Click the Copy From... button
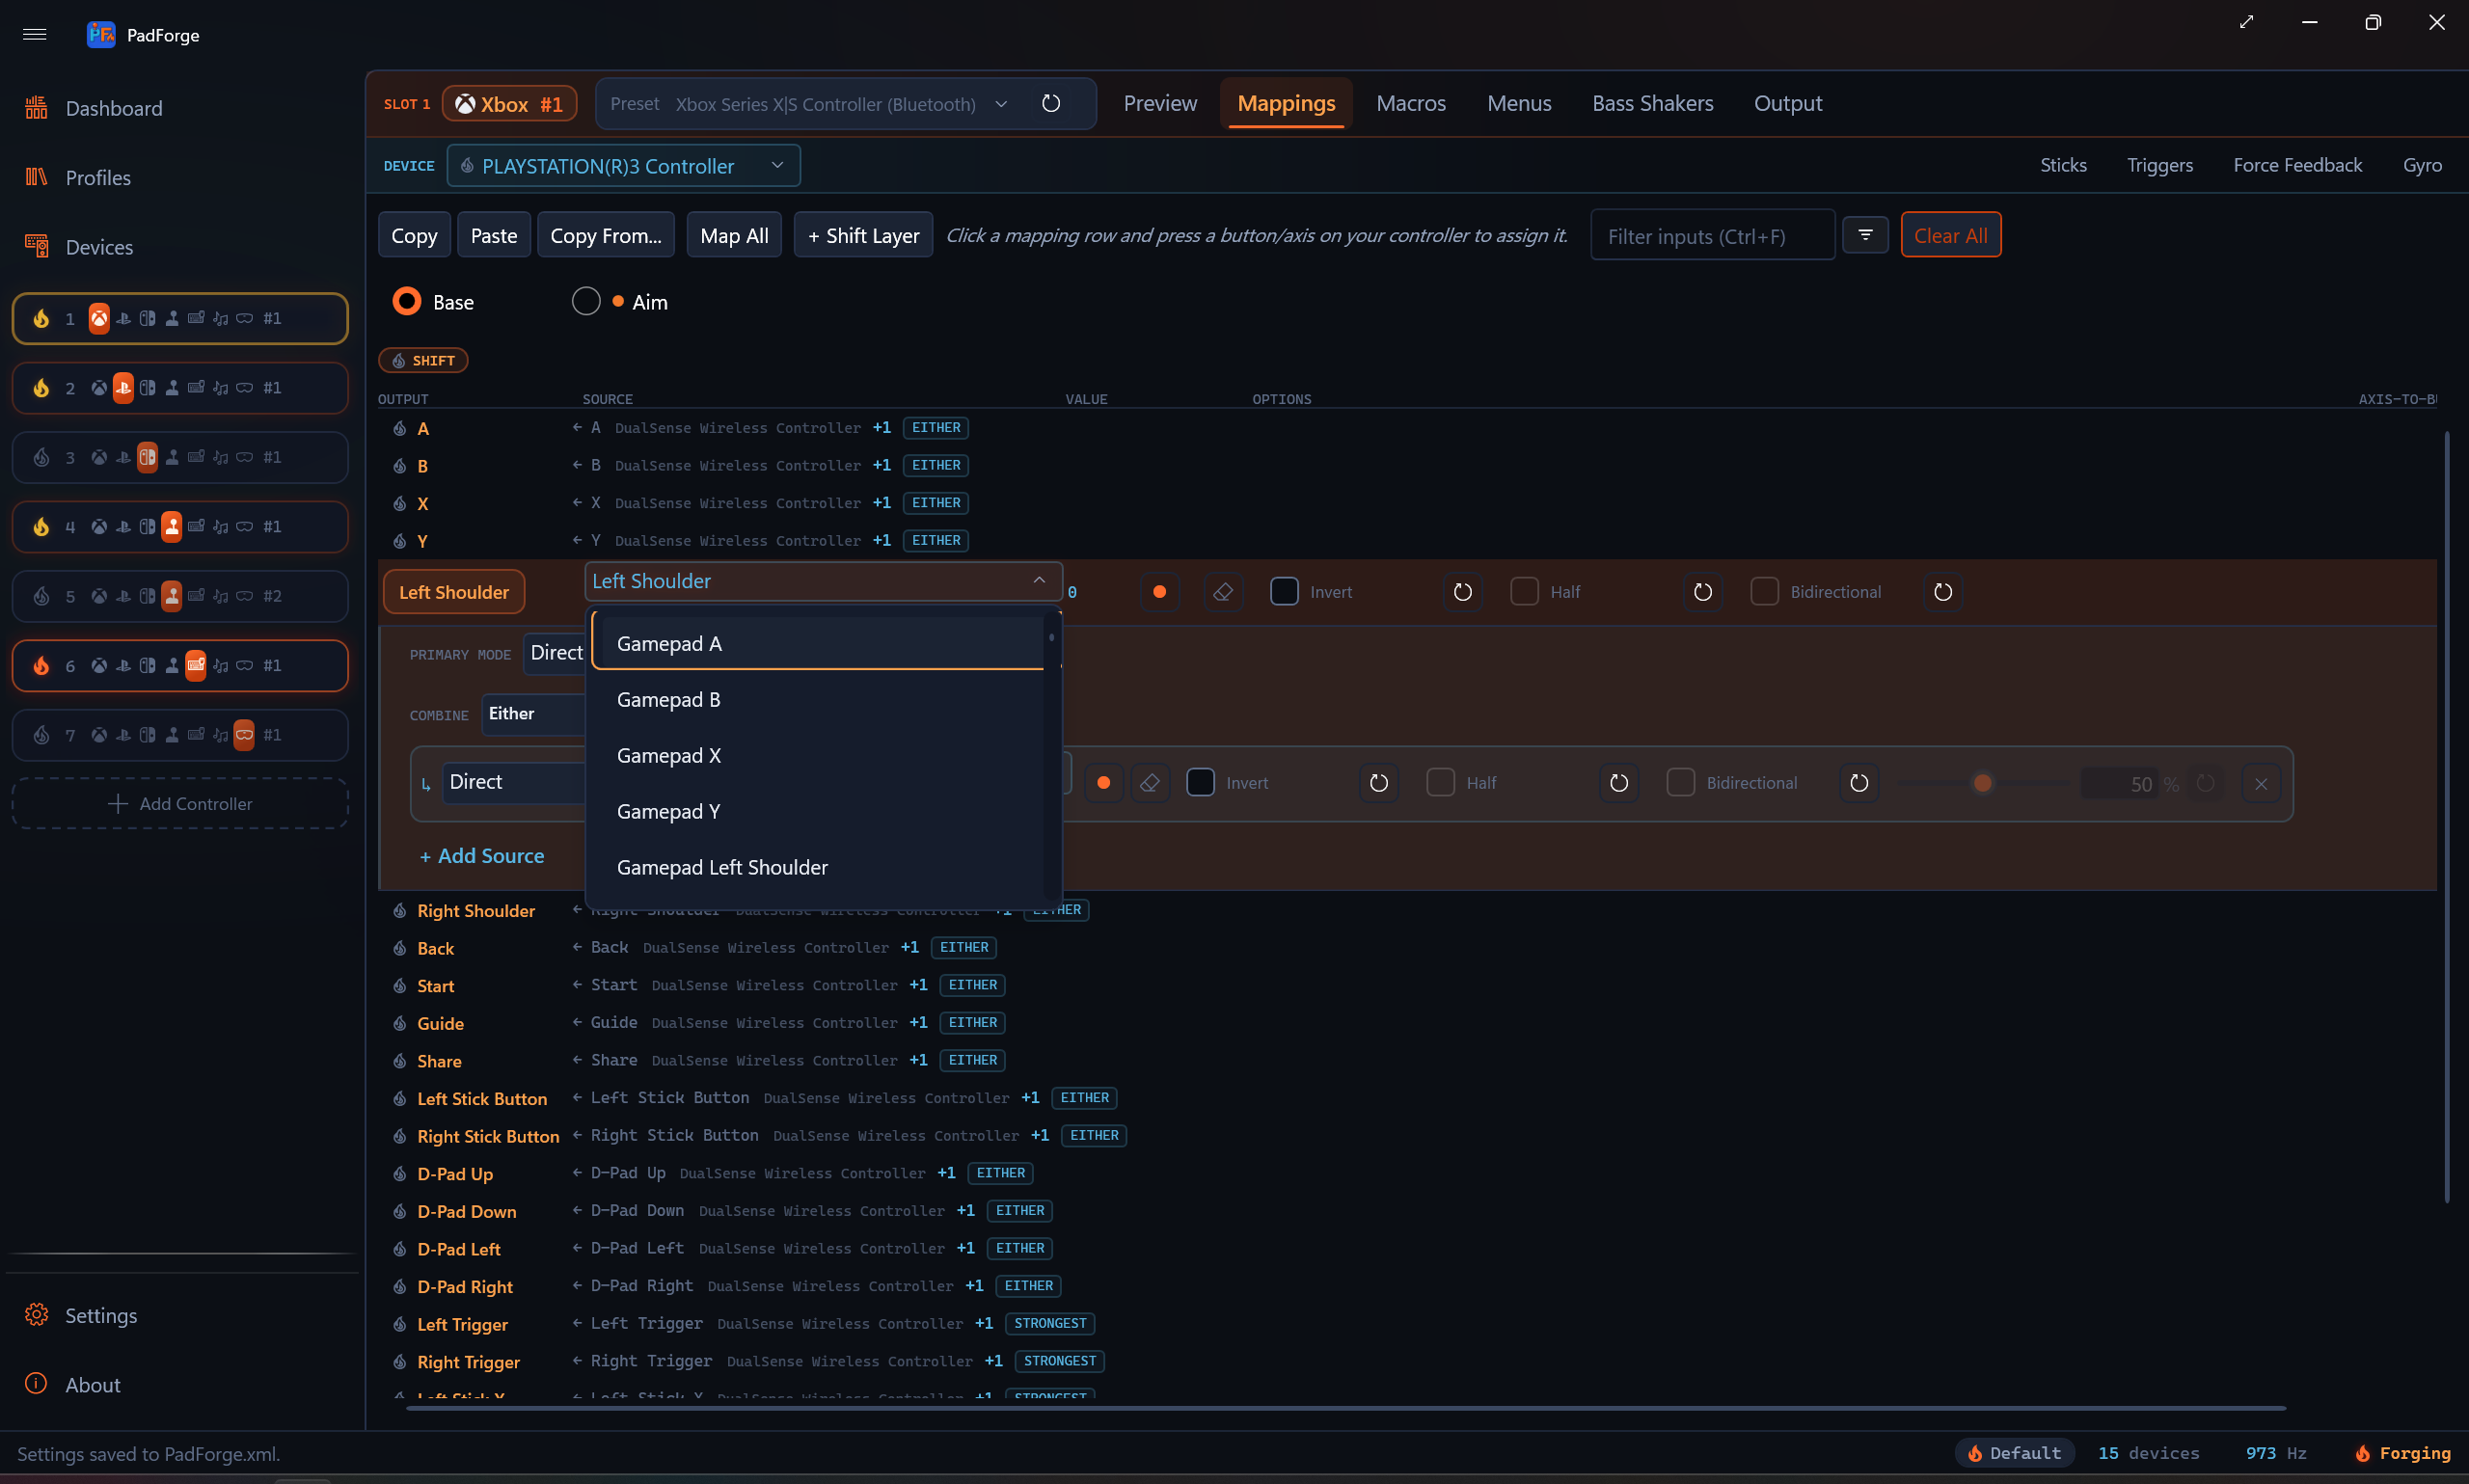Image resolution: width=2469 pixels, height=1484 pixels. point(606,235)
